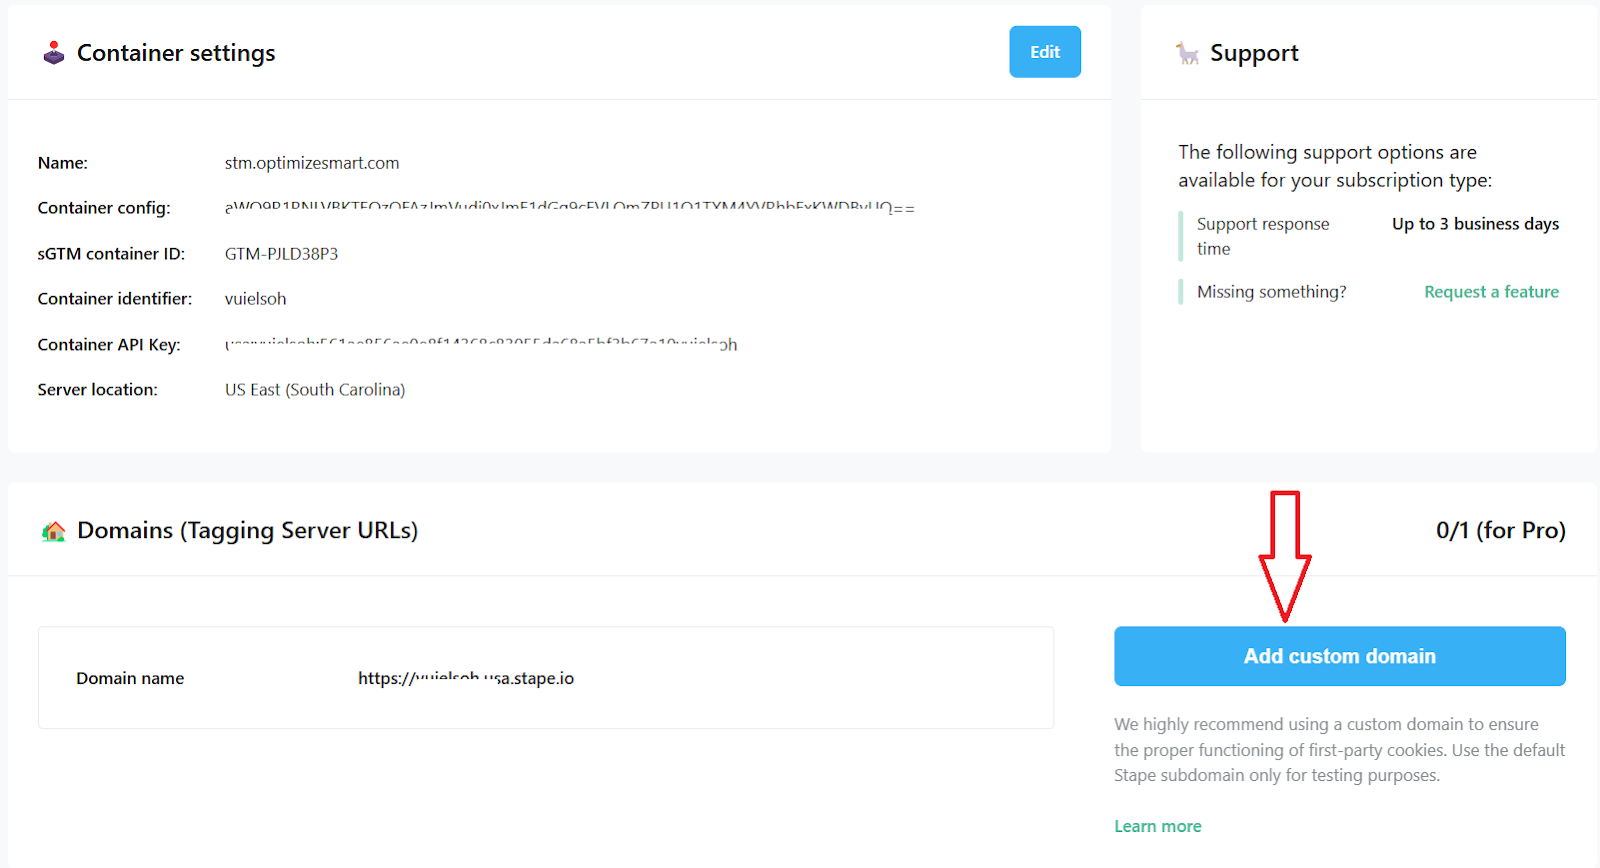This screenshot has width=1600, height=868.
Task: Click the US East server location value
Action: 315,390
